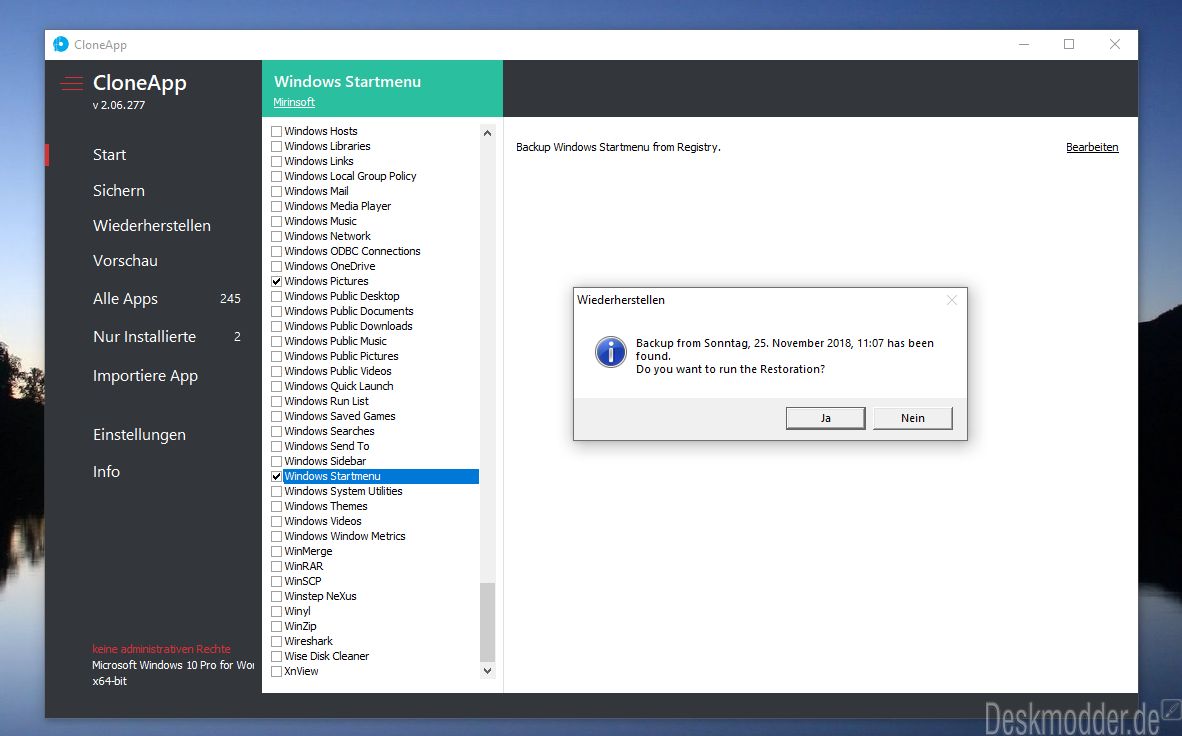The width and height of the screenshot is (1182, 736).
Task: Show Alle Apps list
Action: click(125, 299)
